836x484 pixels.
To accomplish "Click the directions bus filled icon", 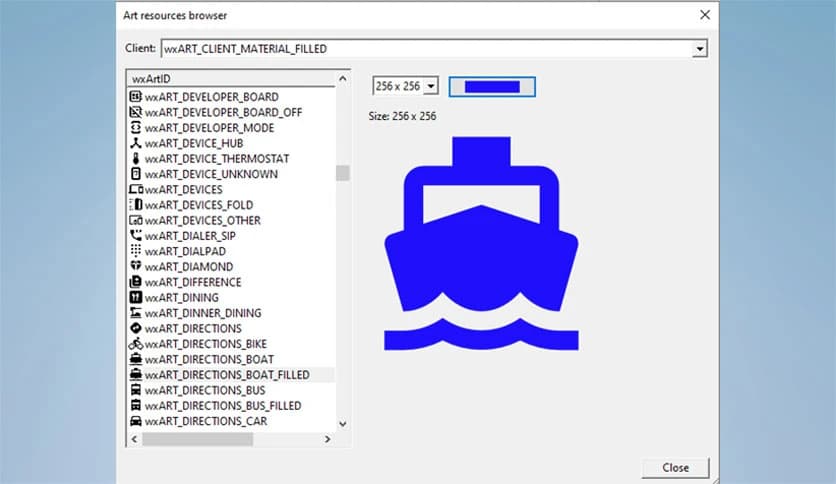I will tap(136, 406).
